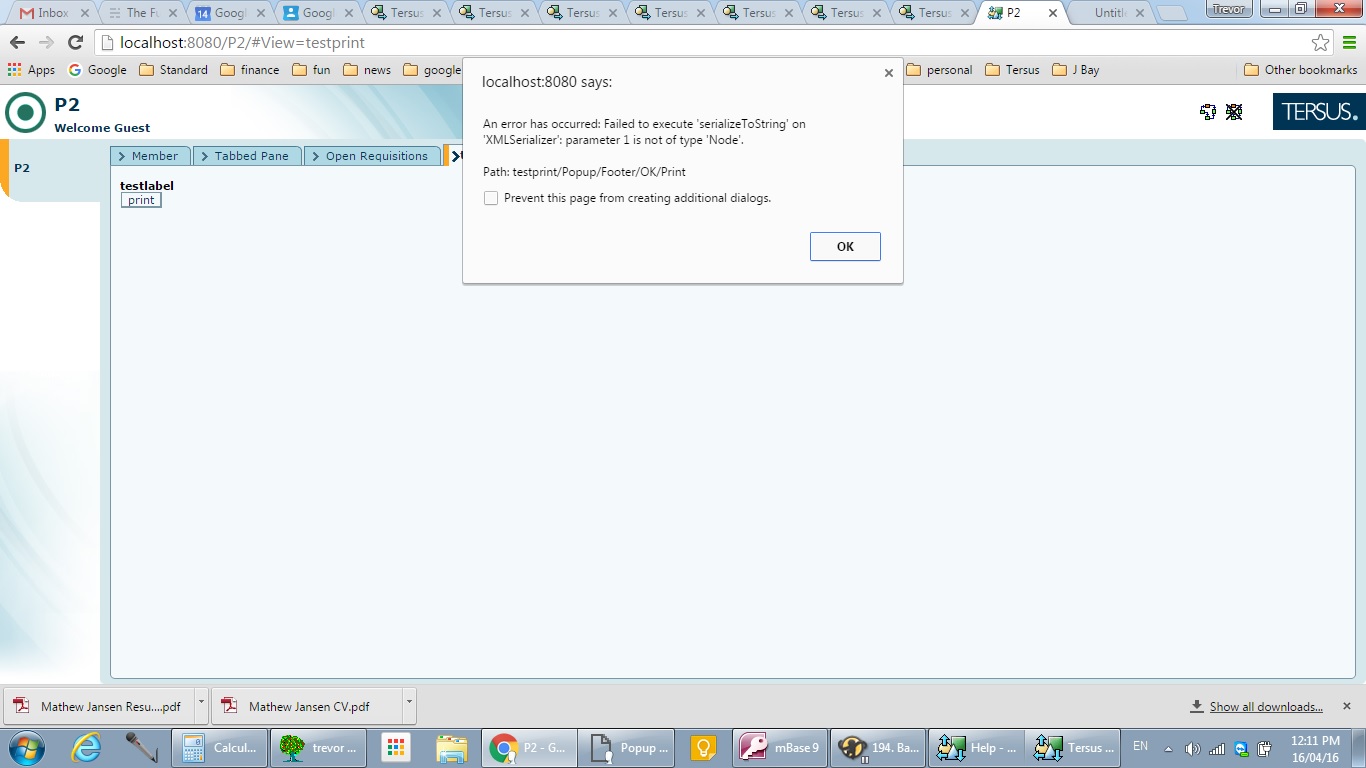
Task: Click Show all downloads link
Action: [1265, 707]
